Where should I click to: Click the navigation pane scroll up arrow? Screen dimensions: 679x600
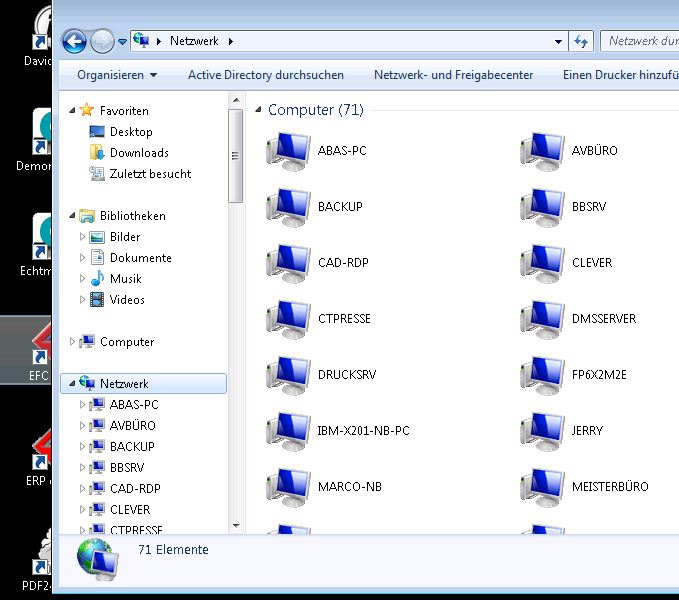click(236, 100)
